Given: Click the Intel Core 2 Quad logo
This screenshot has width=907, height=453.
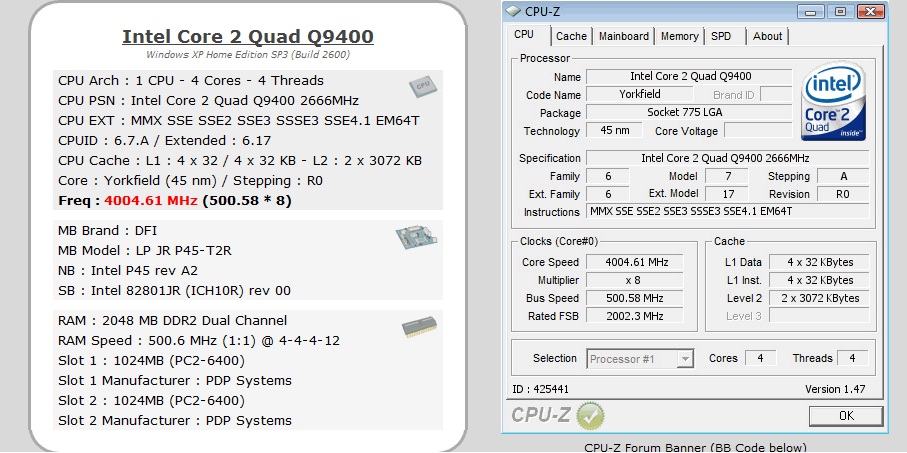Looking at the screenshot, I should point(834,101).
